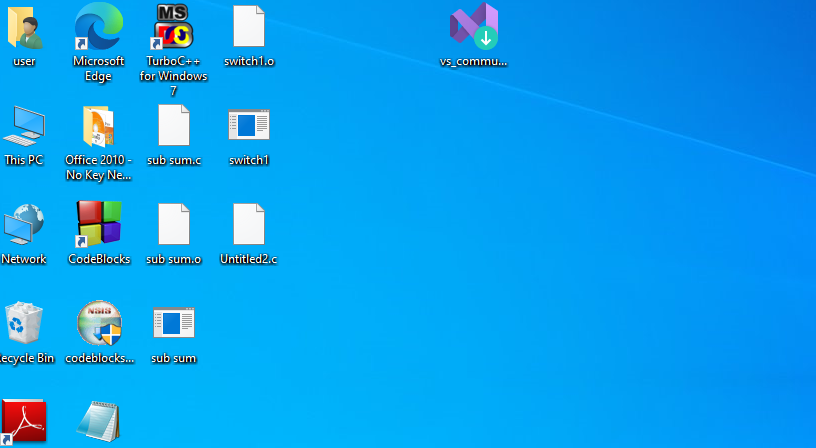
Task: Click the 'TurboC++ for Windows 7' label text
Action: (173, 76)
